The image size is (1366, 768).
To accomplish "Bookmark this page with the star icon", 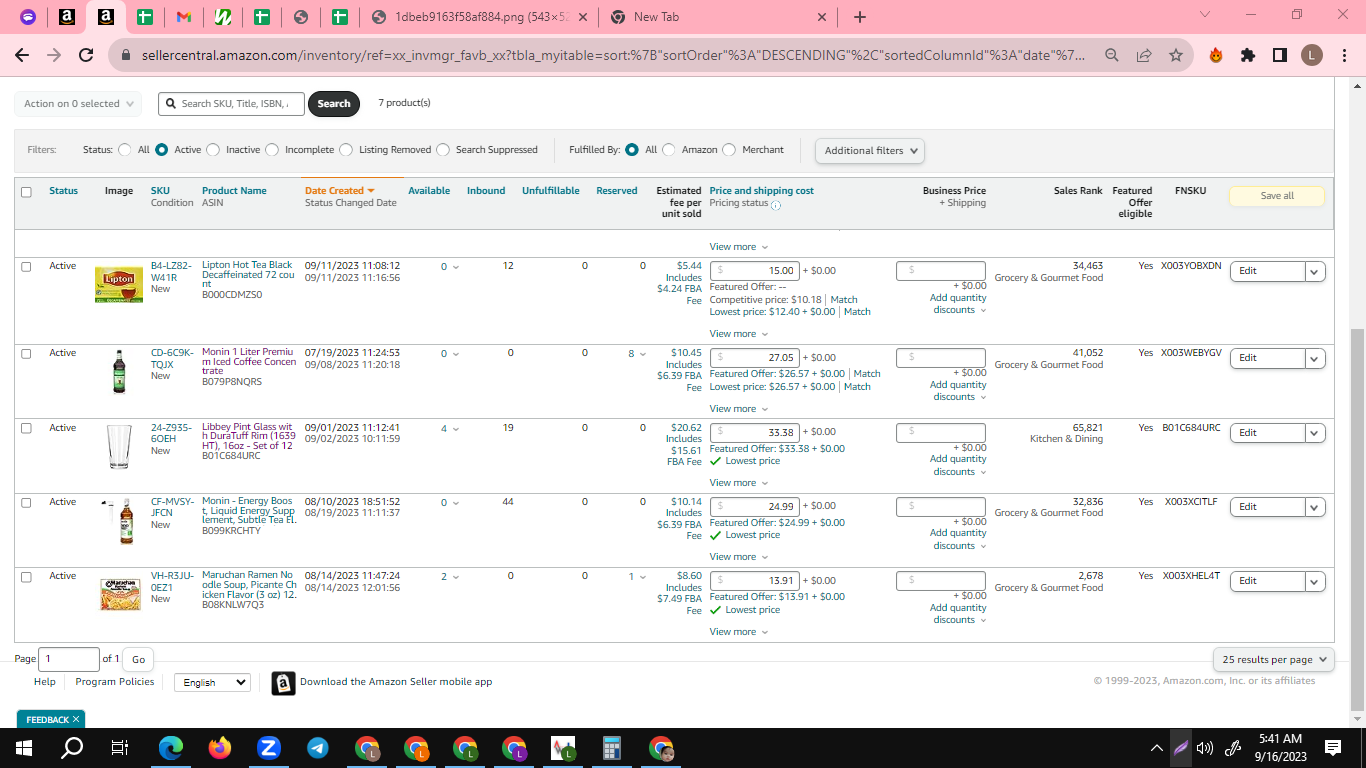I will (1175, 55).
